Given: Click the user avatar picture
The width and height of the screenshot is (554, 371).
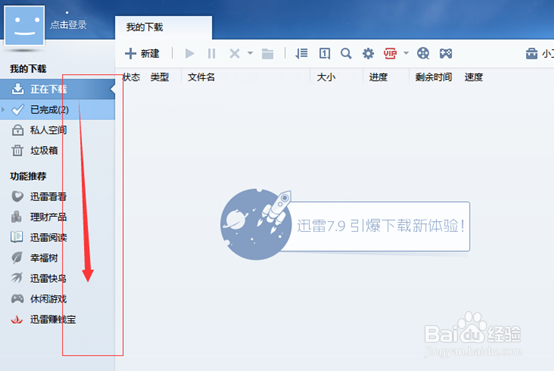Looking at the screenshot, I should point(24,25).
